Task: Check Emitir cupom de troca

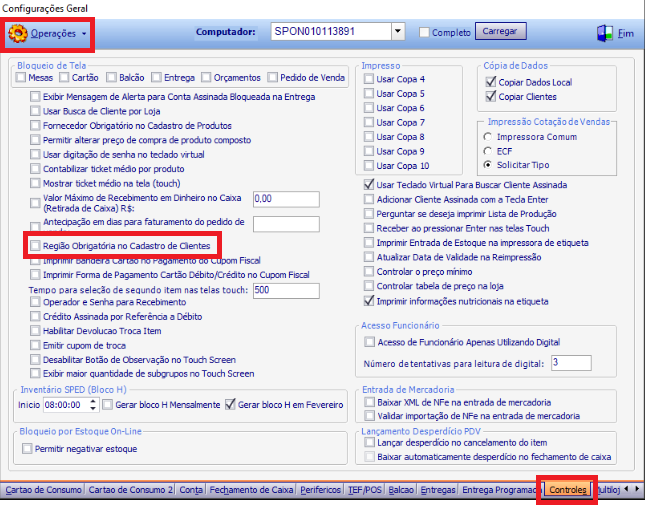Action: click(x=35, y=345)
